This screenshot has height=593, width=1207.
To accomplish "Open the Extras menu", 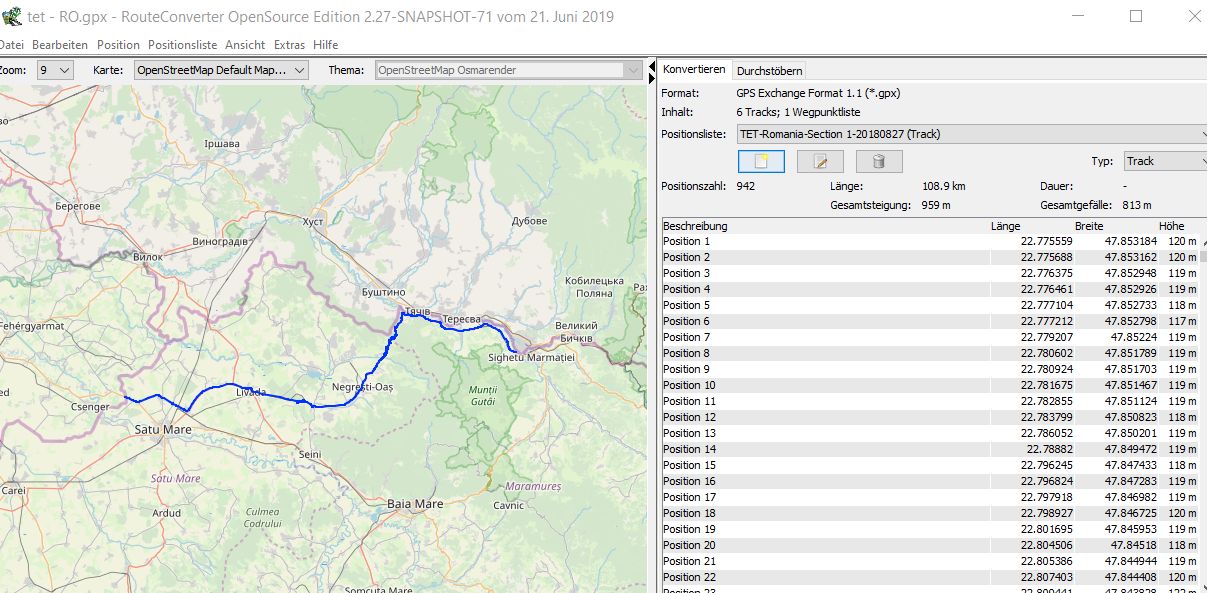I will click(289, 45).
